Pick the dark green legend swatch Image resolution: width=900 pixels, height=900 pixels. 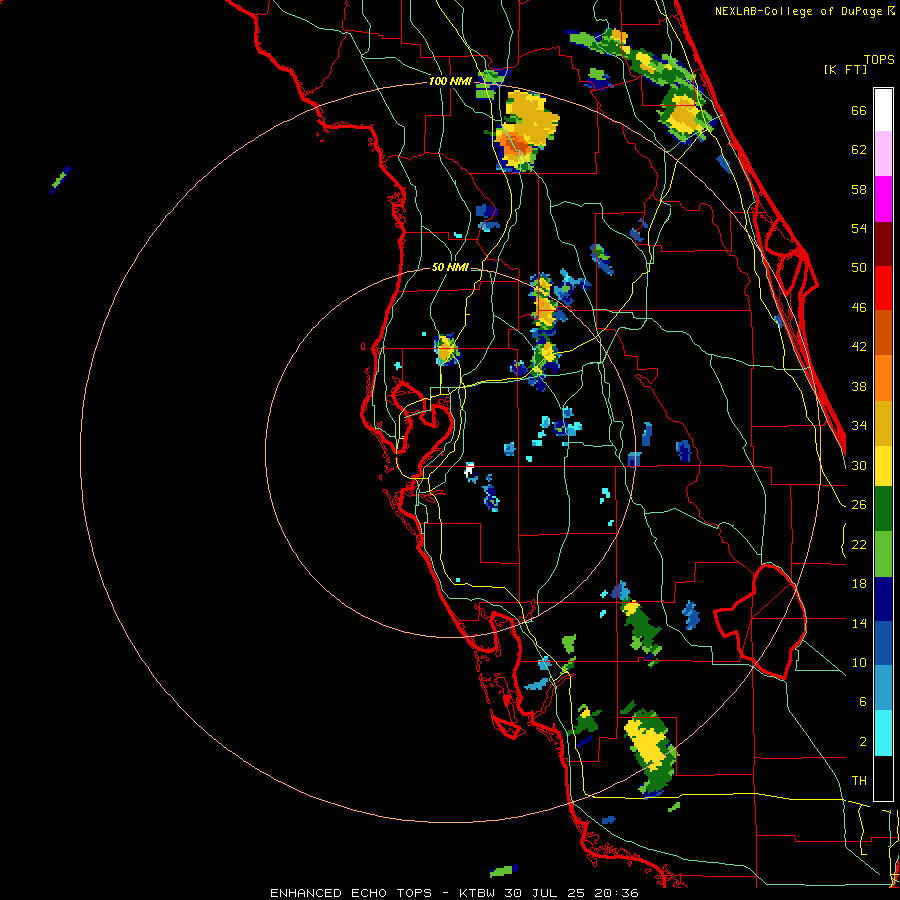click(x=883, y=509)
